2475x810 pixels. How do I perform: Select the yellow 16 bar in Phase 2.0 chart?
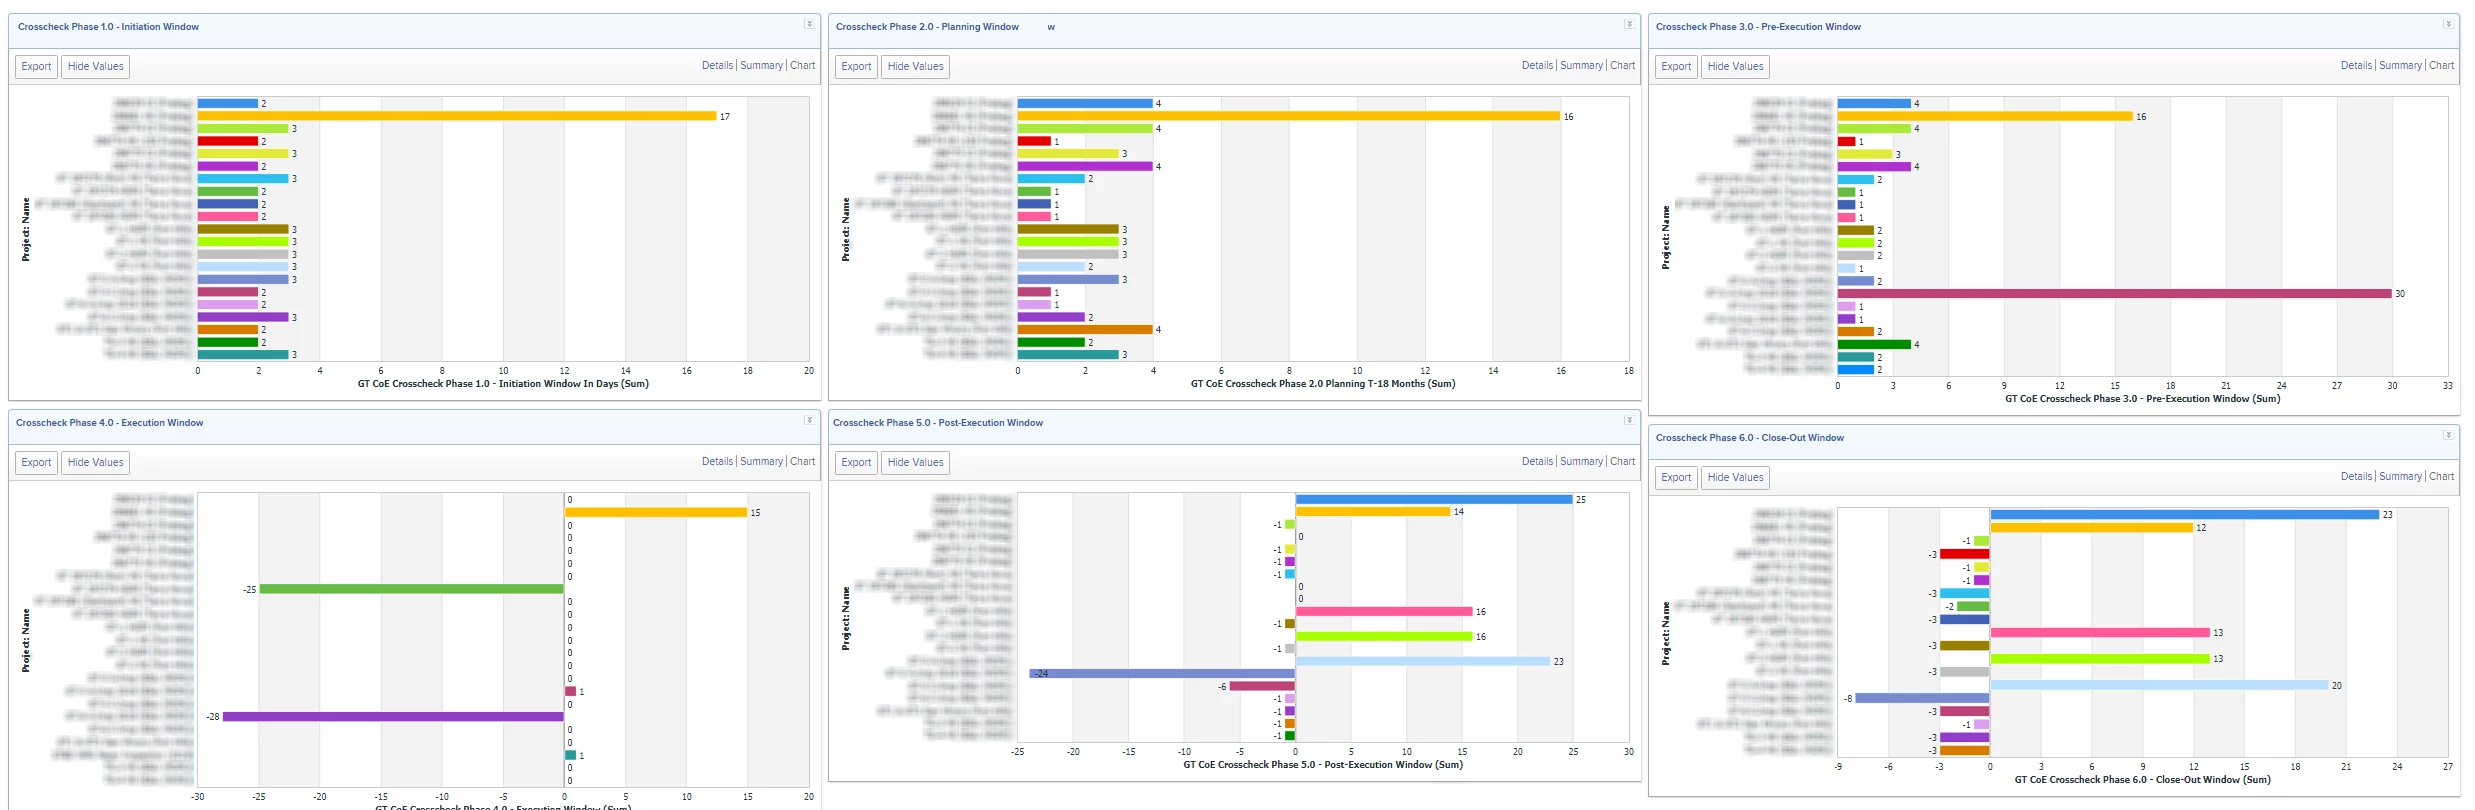(1289, 116)
